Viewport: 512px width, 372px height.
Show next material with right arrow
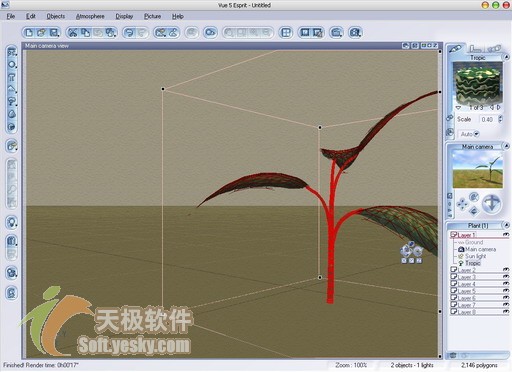pyautogui.click(x=499, y=107)
